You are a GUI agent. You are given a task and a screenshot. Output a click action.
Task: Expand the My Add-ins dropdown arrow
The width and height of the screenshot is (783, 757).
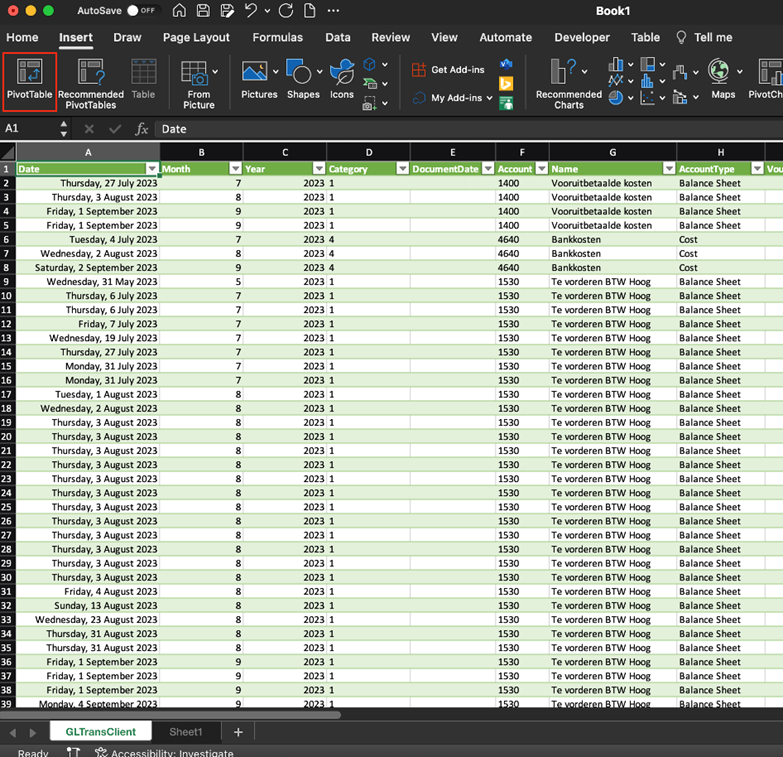click(x=488, y=98)
